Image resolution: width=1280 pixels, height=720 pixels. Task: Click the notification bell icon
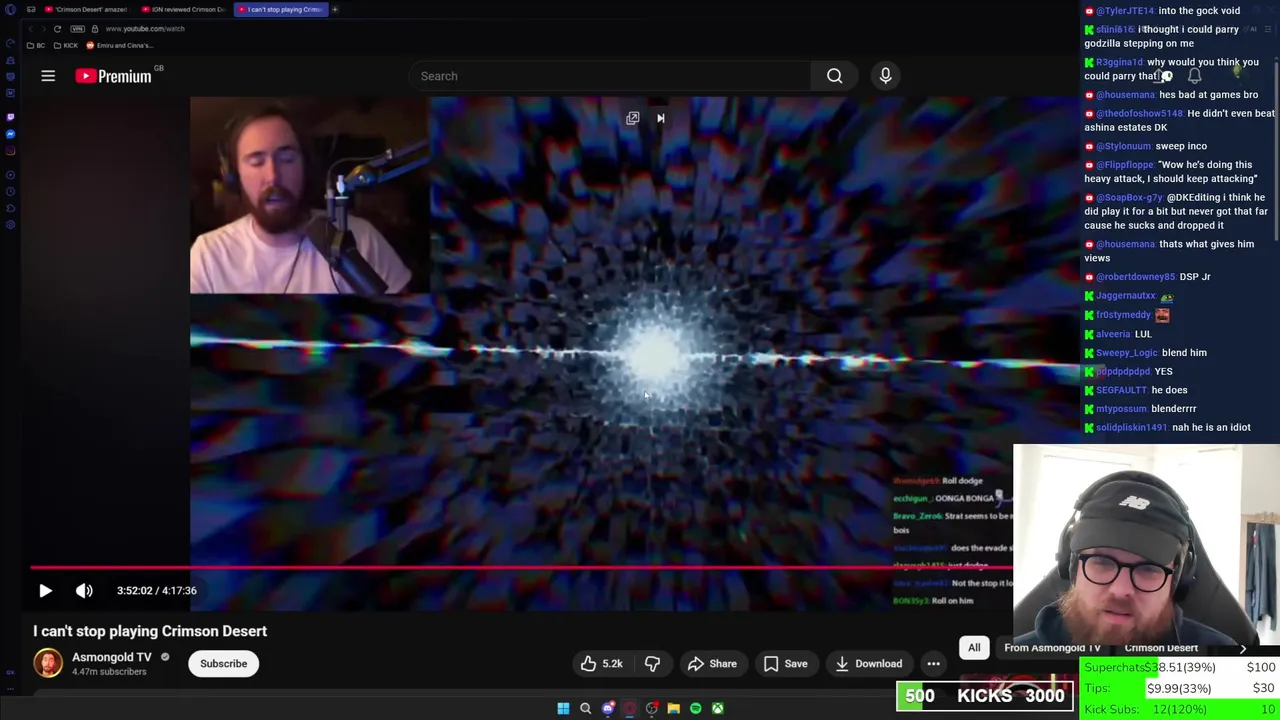(1194, 76)
